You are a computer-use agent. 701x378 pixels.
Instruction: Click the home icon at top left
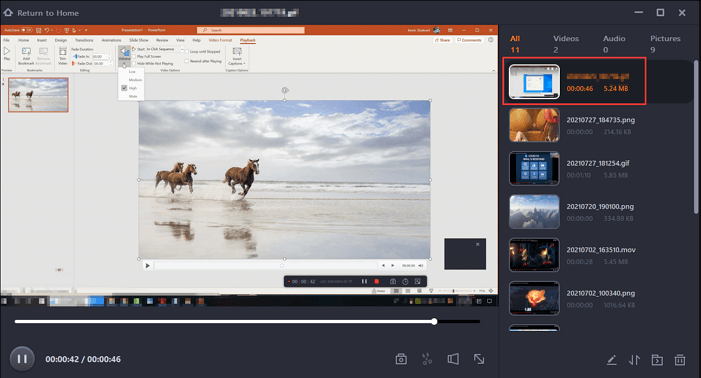coord(8,13)
